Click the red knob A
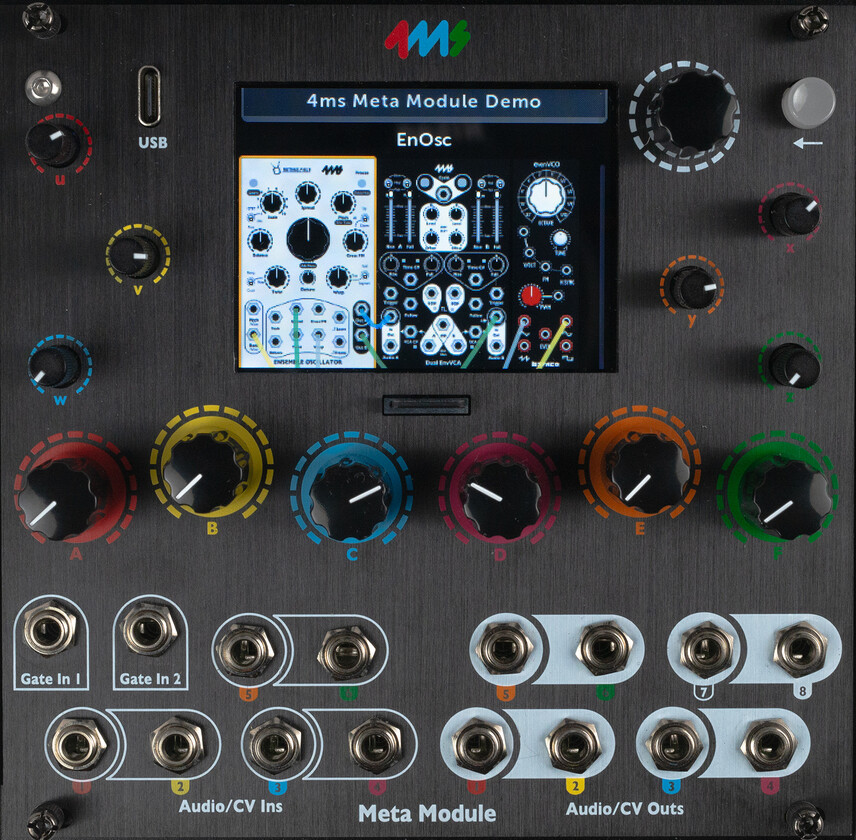The image size is (856, 840). tap(58, 499)
